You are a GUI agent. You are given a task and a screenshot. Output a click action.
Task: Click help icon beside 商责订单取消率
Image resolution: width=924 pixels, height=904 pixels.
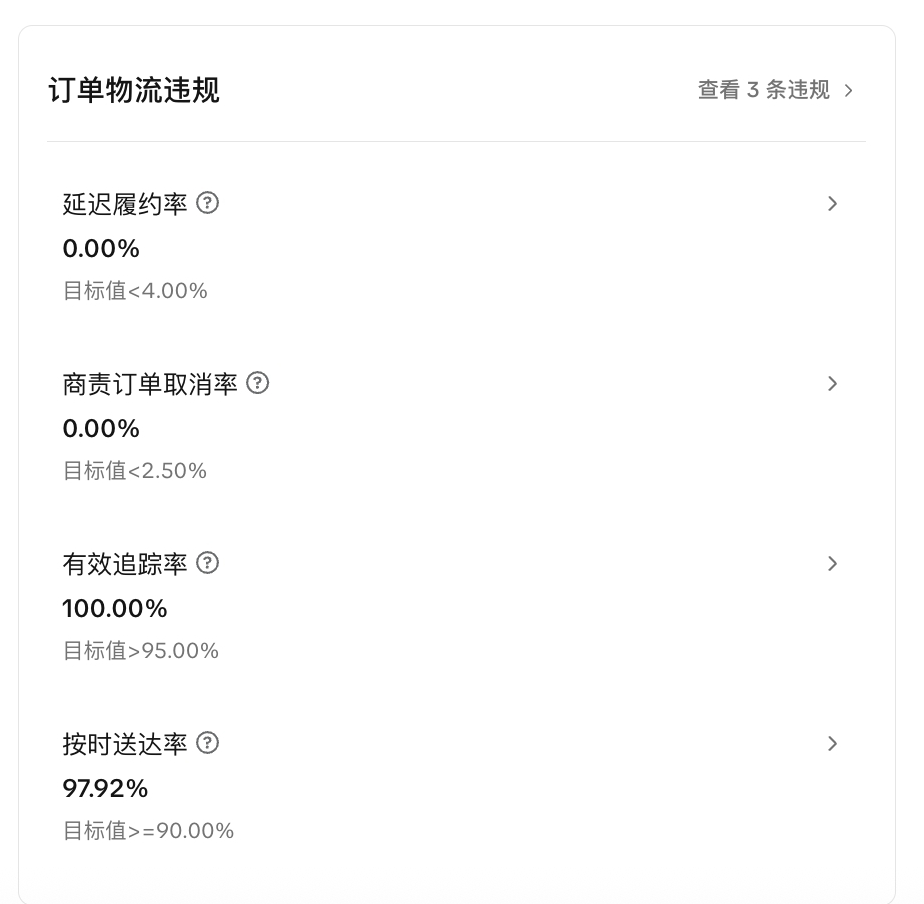click(x=257, y=383)
